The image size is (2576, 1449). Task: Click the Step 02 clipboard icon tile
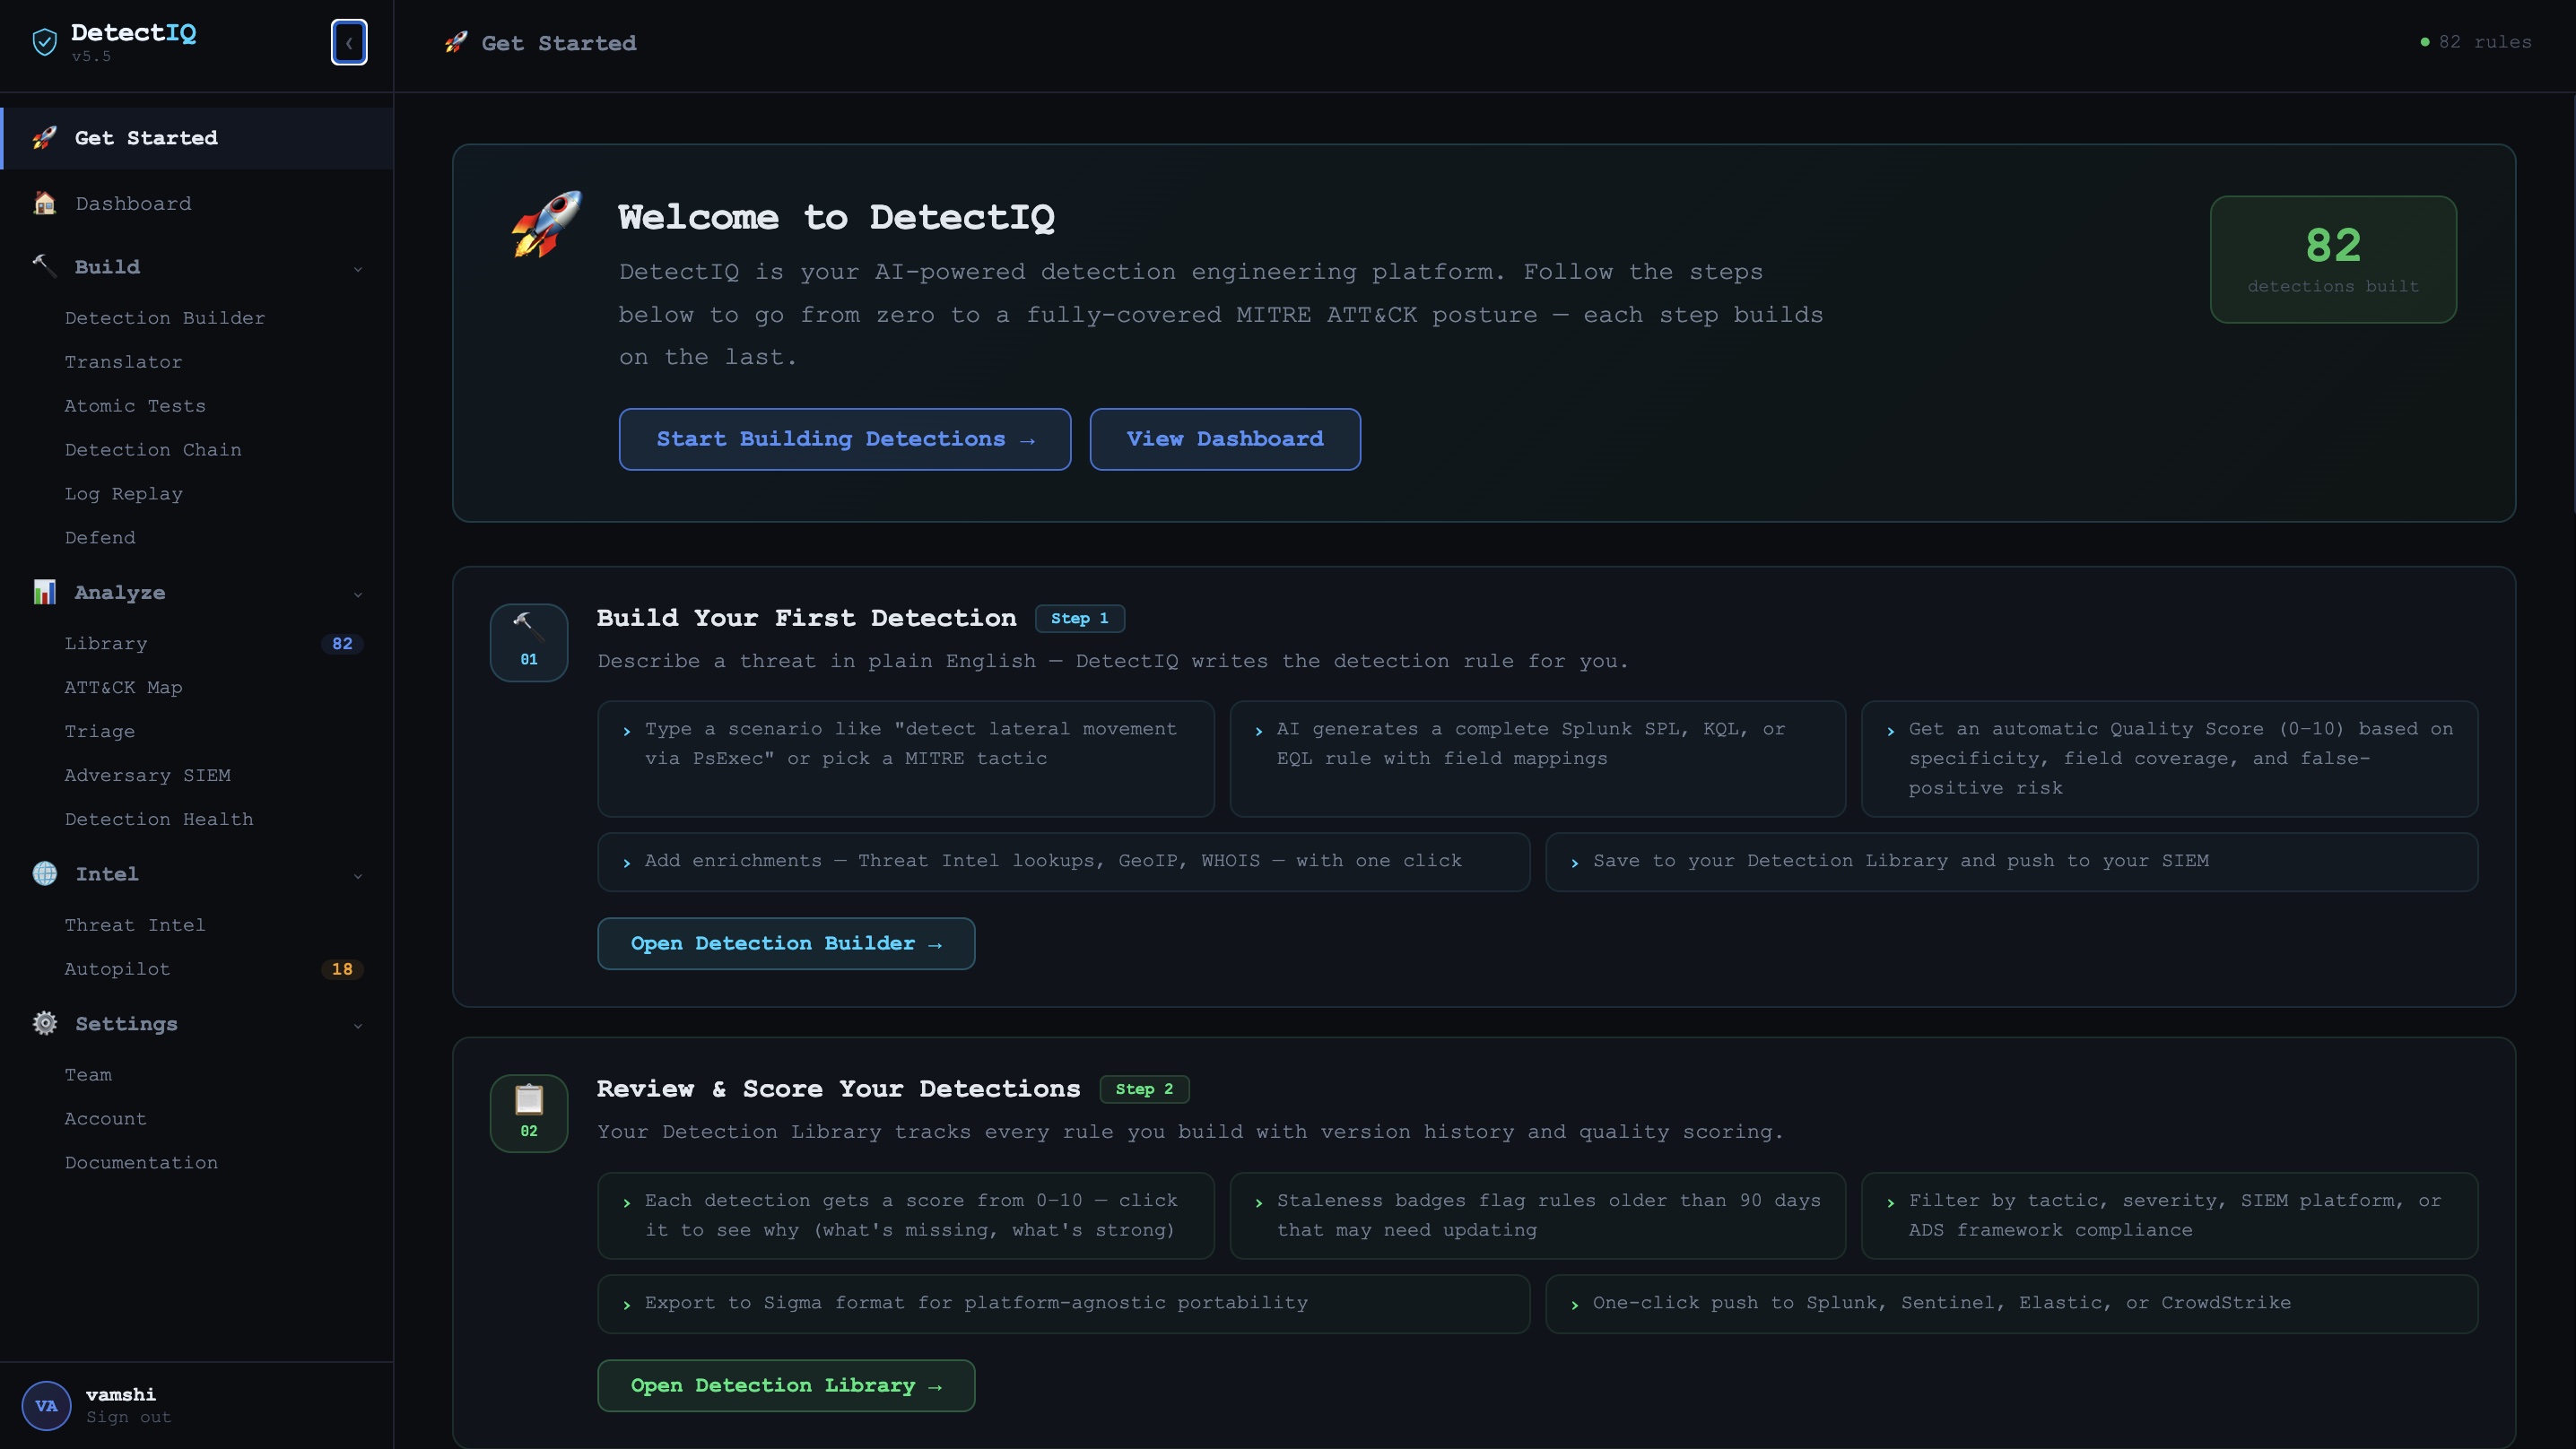pyautogui.click(x=529, y=1112)
